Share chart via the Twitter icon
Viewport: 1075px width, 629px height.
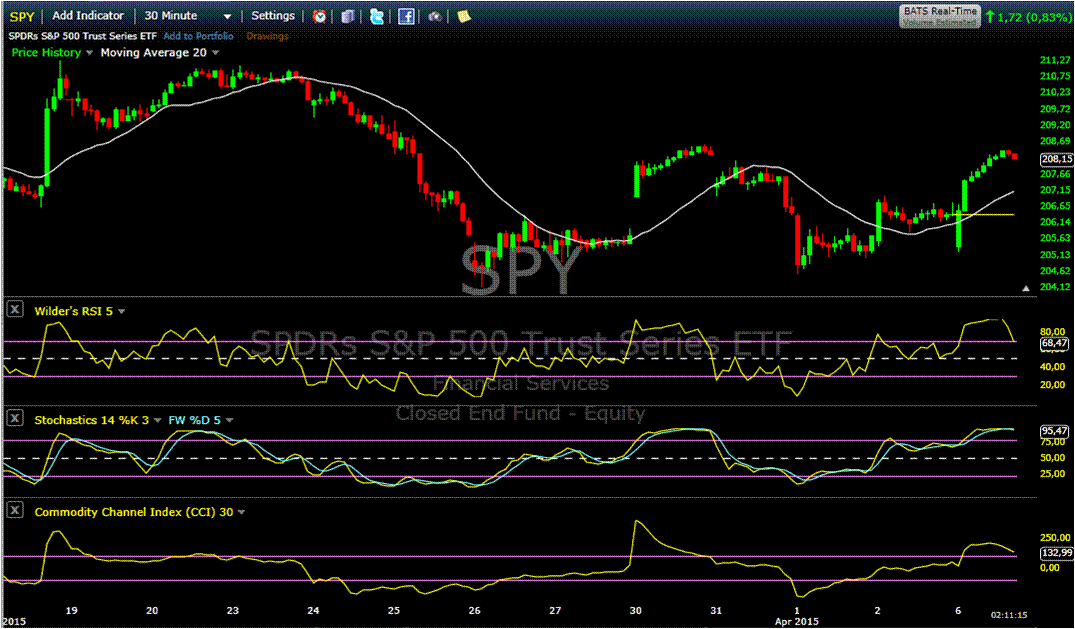click(x=377, y=16)
